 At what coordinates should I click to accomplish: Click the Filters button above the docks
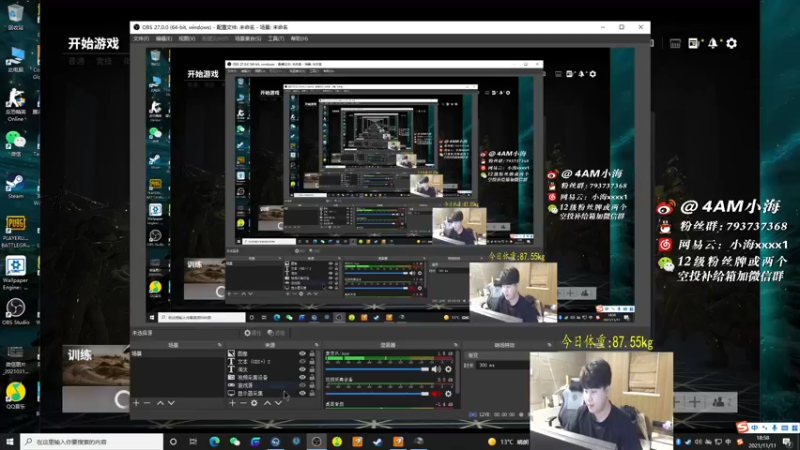pos(277,333)
